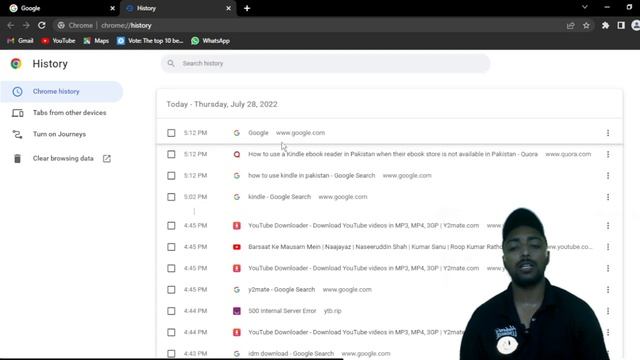640x360 pixels.
Task: Select checkbox for Barsaat Ke Mausam Mein entry
Action: [x=171, y=247]
